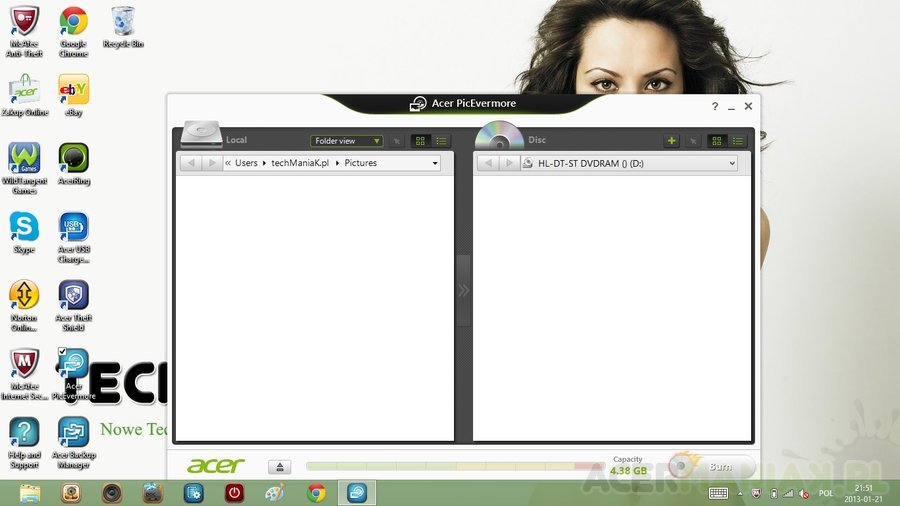Expand the hidden breadcrumb chevron before Users

point(228,163)
